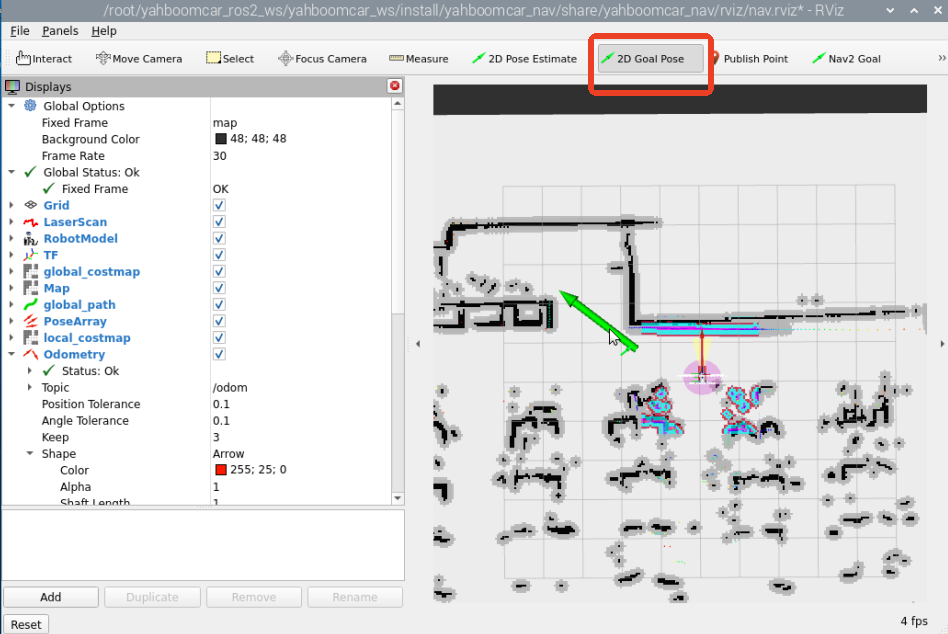This screenshot has width=948, height=634.
Task: Click the Nav2 Goal tool
Action: point(846,59)
